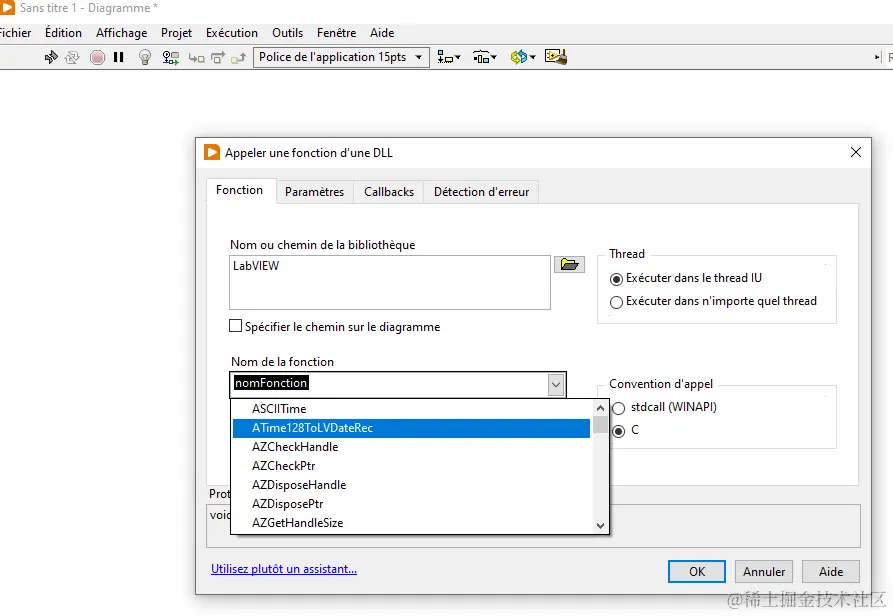Open the Align Objects dropdown
This screenshot has height=616, width=893.
click(449, 57)
